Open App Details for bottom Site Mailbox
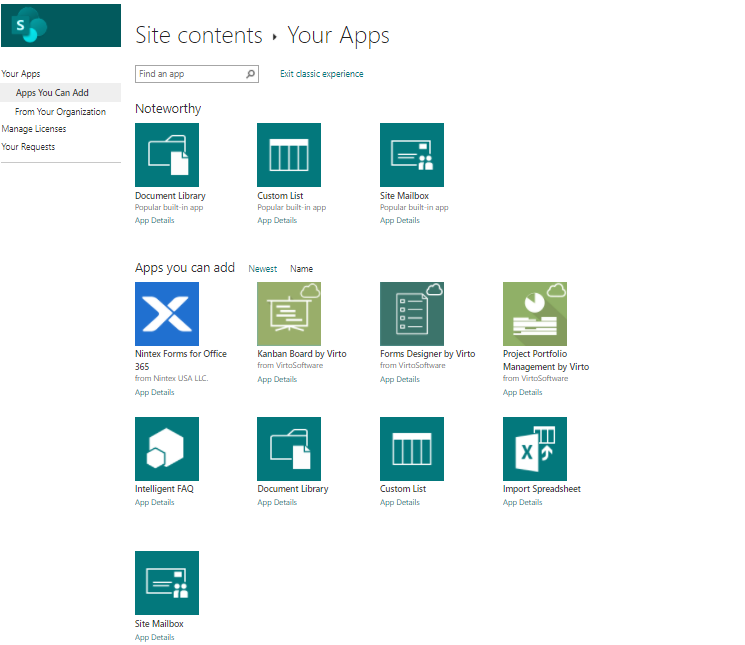This screenshot has width=745, height=645. [154, 637]
